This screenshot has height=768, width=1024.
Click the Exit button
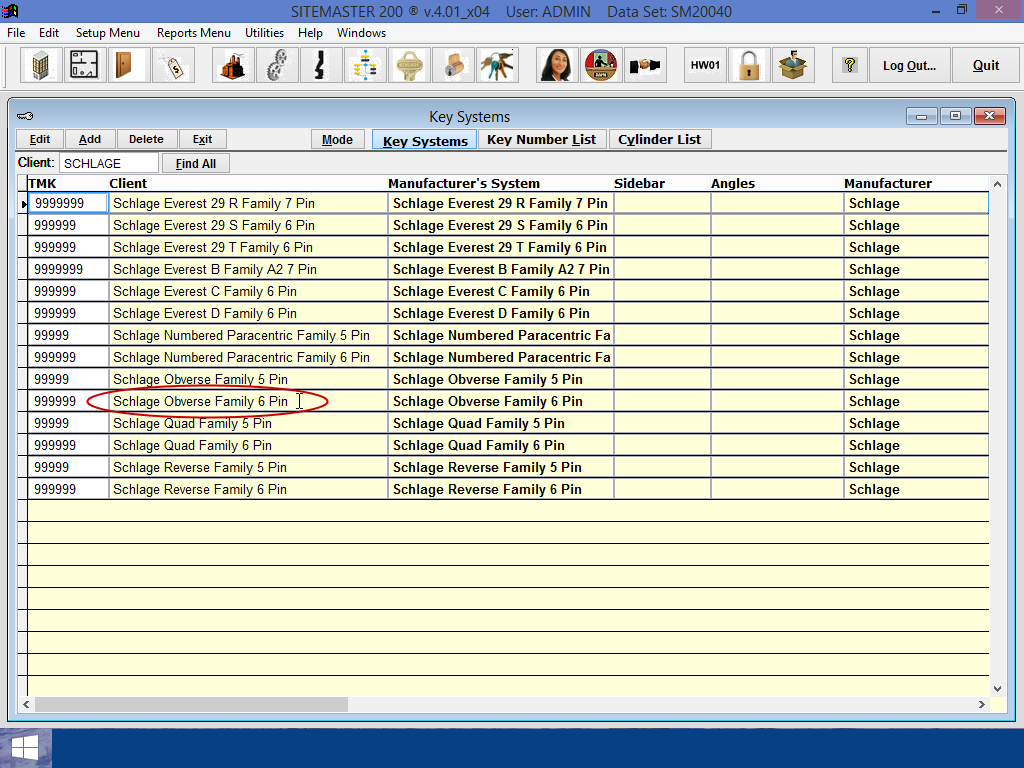coord(202,139)
